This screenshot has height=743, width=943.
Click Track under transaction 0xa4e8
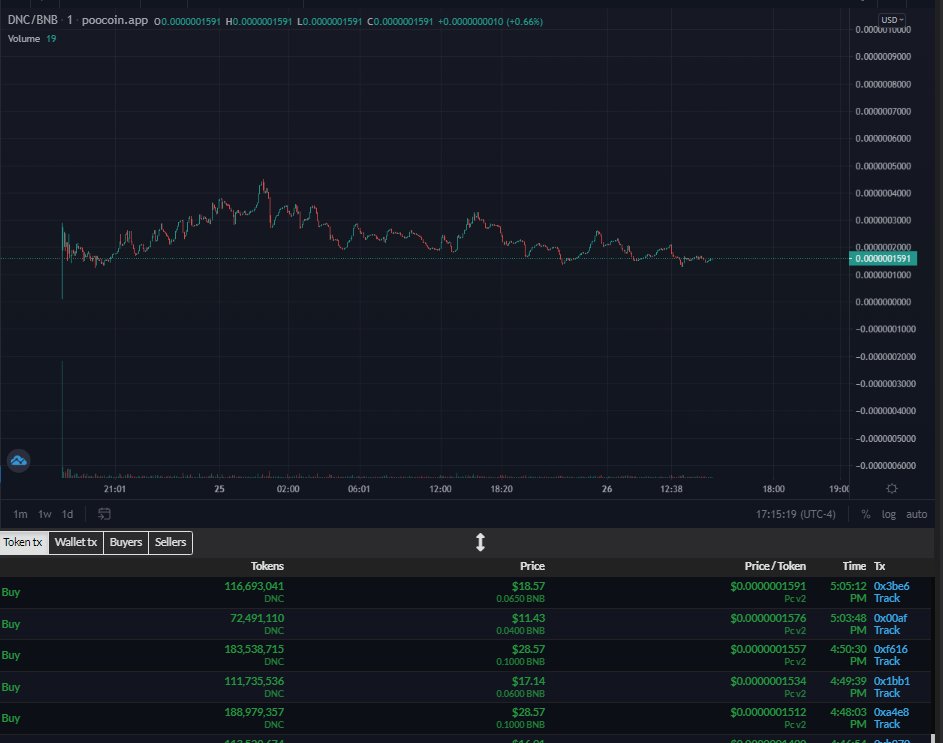tap(887, 724)
